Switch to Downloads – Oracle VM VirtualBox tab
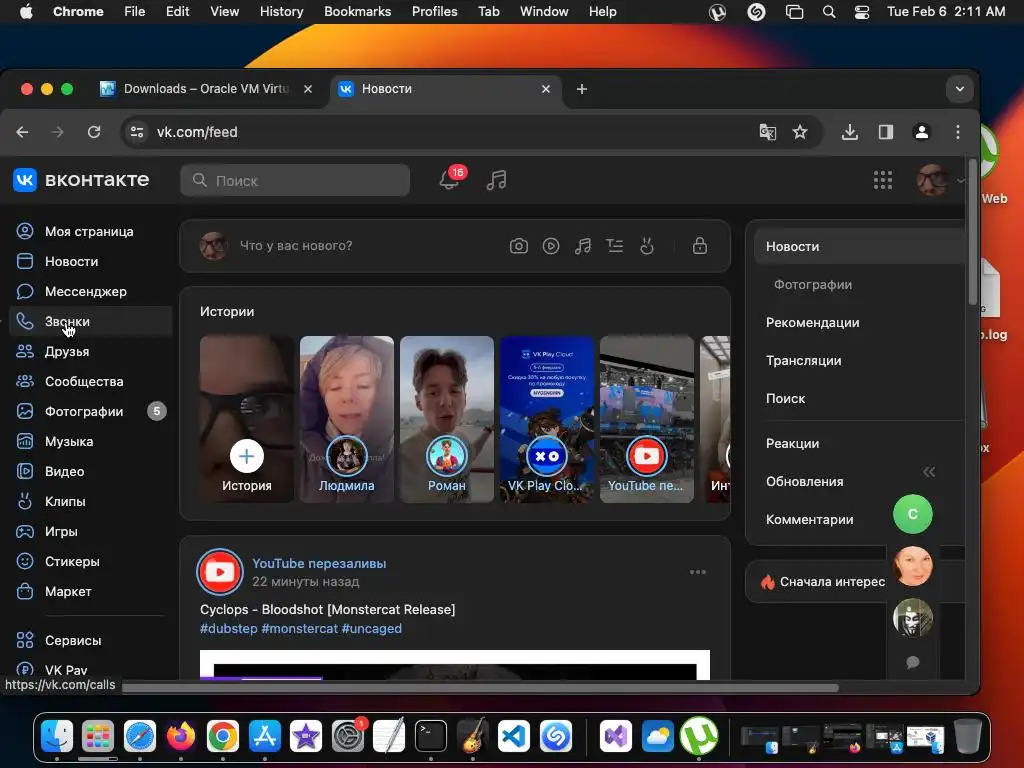1024x768 pixels. click(206, 89)
